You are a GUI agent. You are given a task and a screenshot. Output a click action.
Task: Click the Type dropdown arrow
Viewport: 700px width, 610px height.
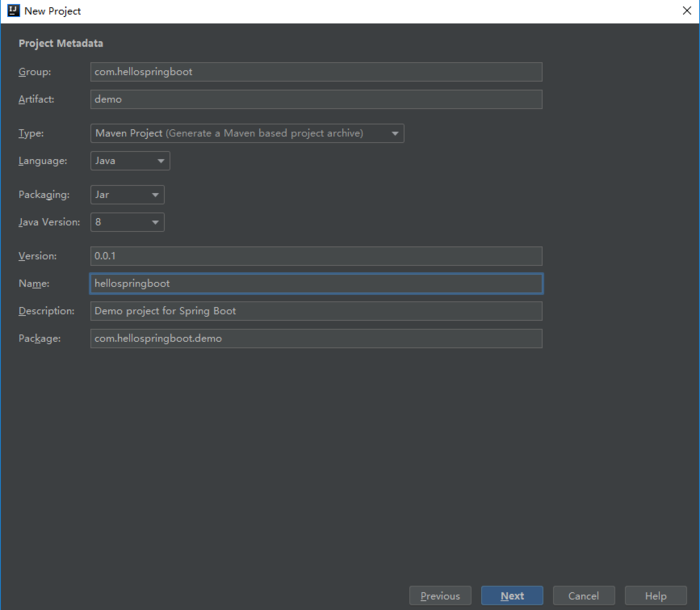(395, 133)
